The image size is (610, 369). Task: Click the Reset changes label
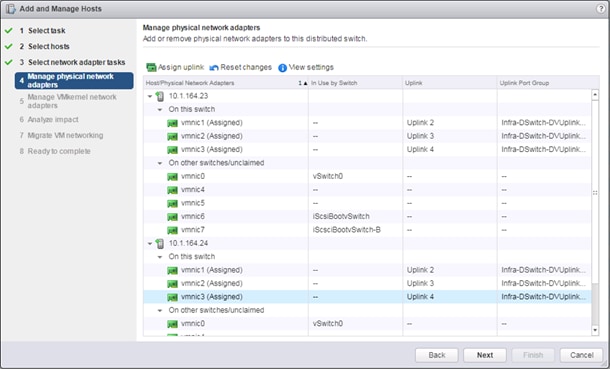point(246,67)
